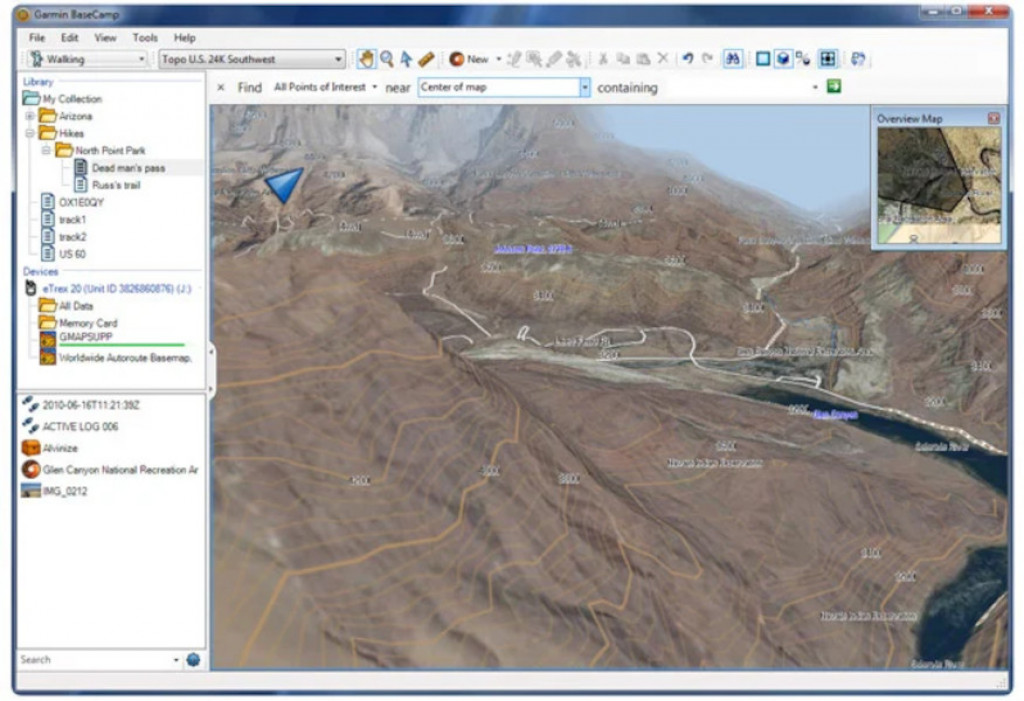Select the Zoom magnifier tool
Screen dimensions: 1024x701
coord(387,59)
